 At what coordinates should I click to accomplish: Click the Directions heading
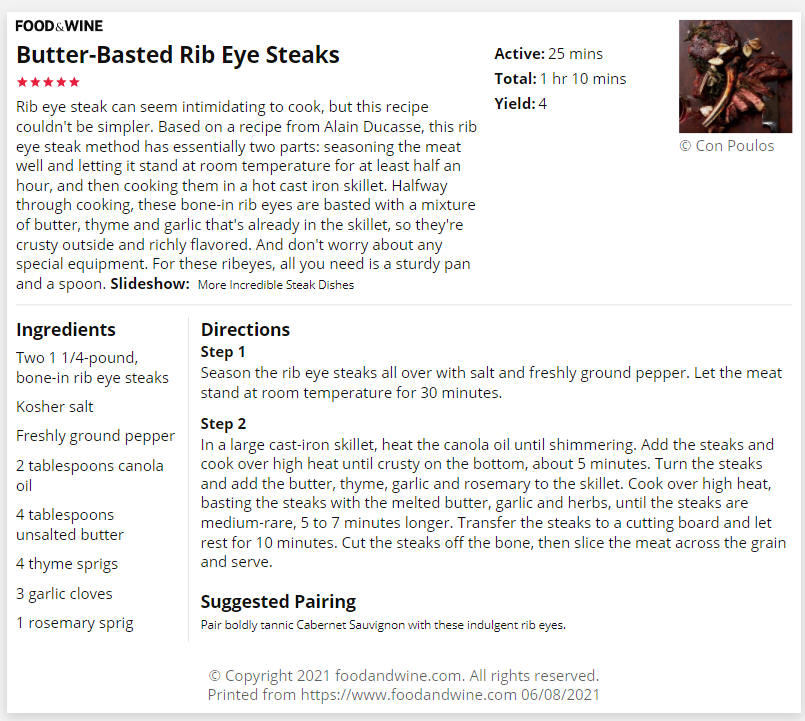pyautogui.click(x=245, y=329)
